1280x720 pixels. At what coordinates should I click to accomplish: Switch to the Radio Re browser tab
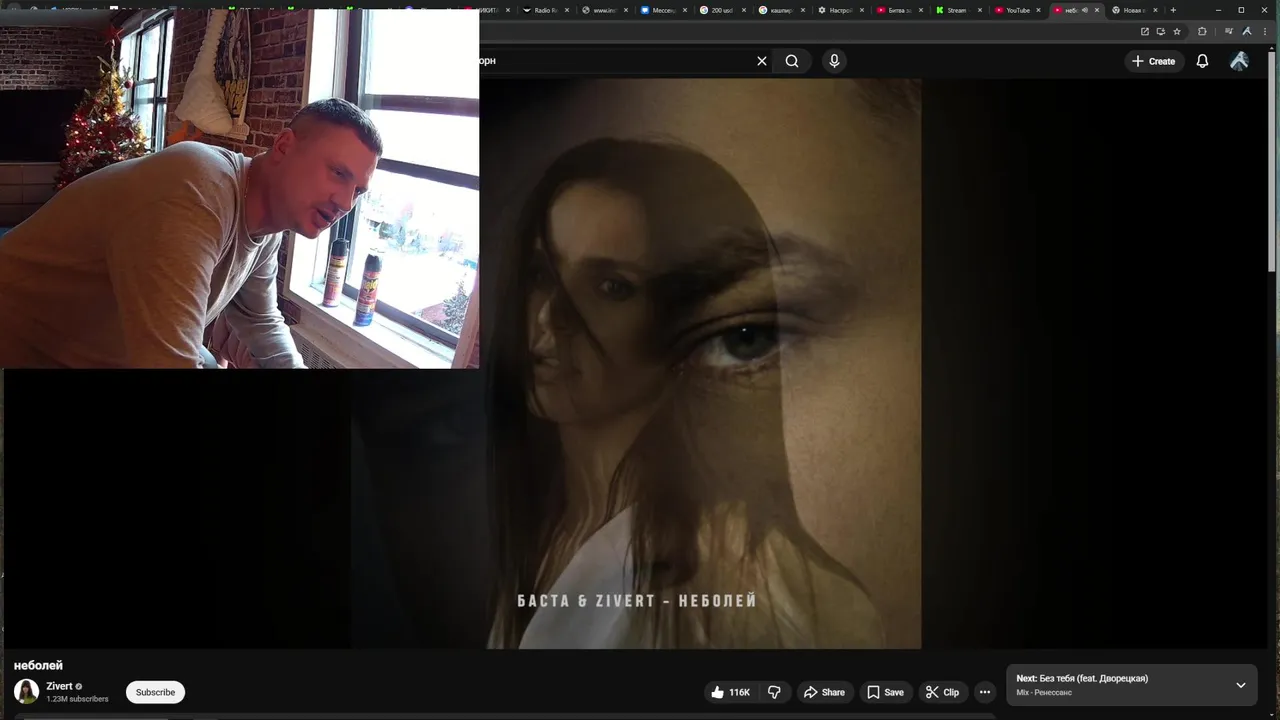point(545,10)
